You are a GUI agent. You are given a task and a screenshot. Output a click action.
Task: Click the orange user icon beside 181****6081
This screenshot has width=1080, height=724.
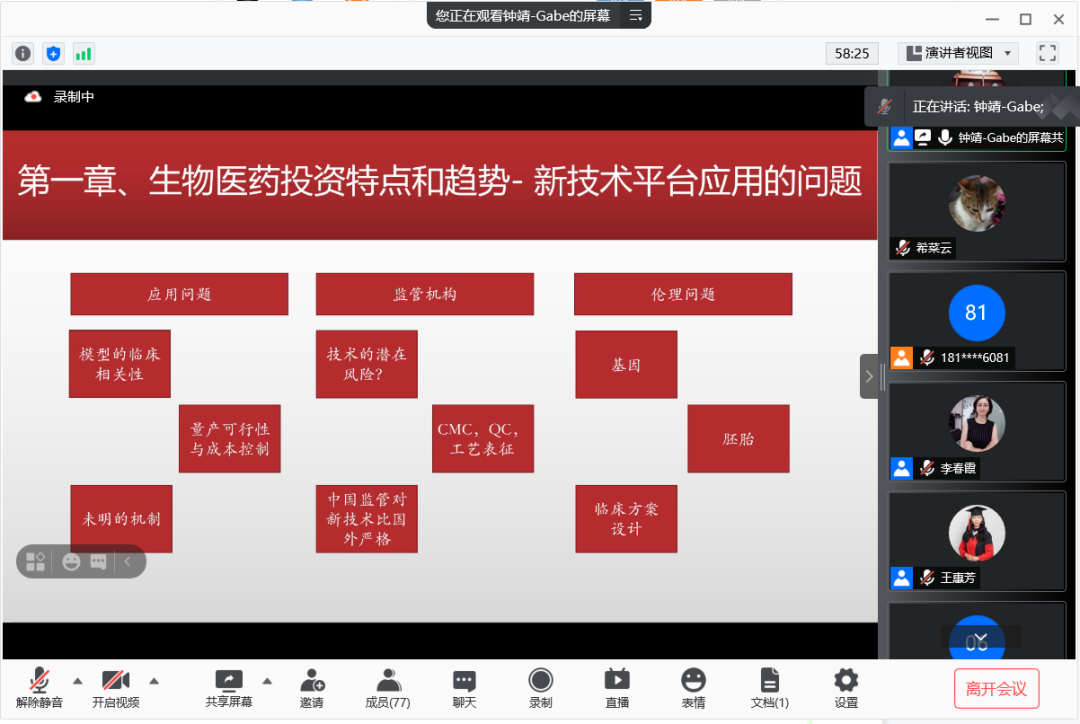902,358
